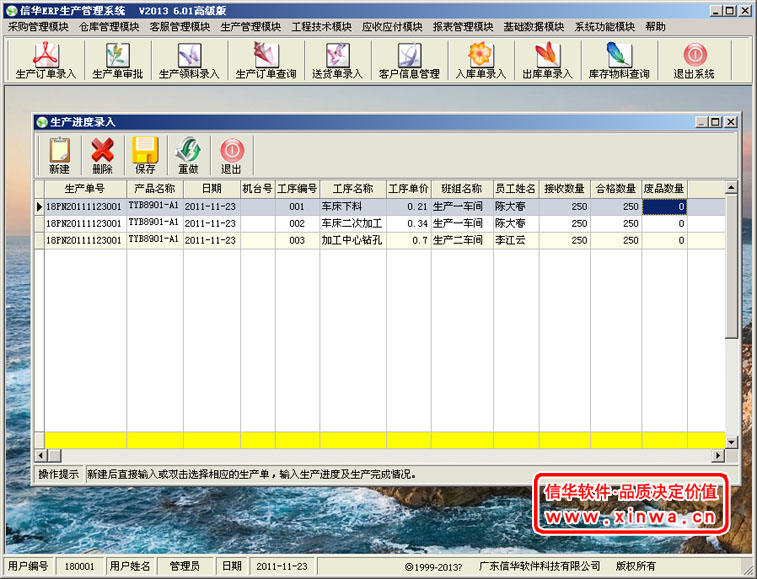Image resolution: width=757 pixels, height=579 pixels.
Task: Click the 0.34 unit price cell
Action: pos(408,224)
